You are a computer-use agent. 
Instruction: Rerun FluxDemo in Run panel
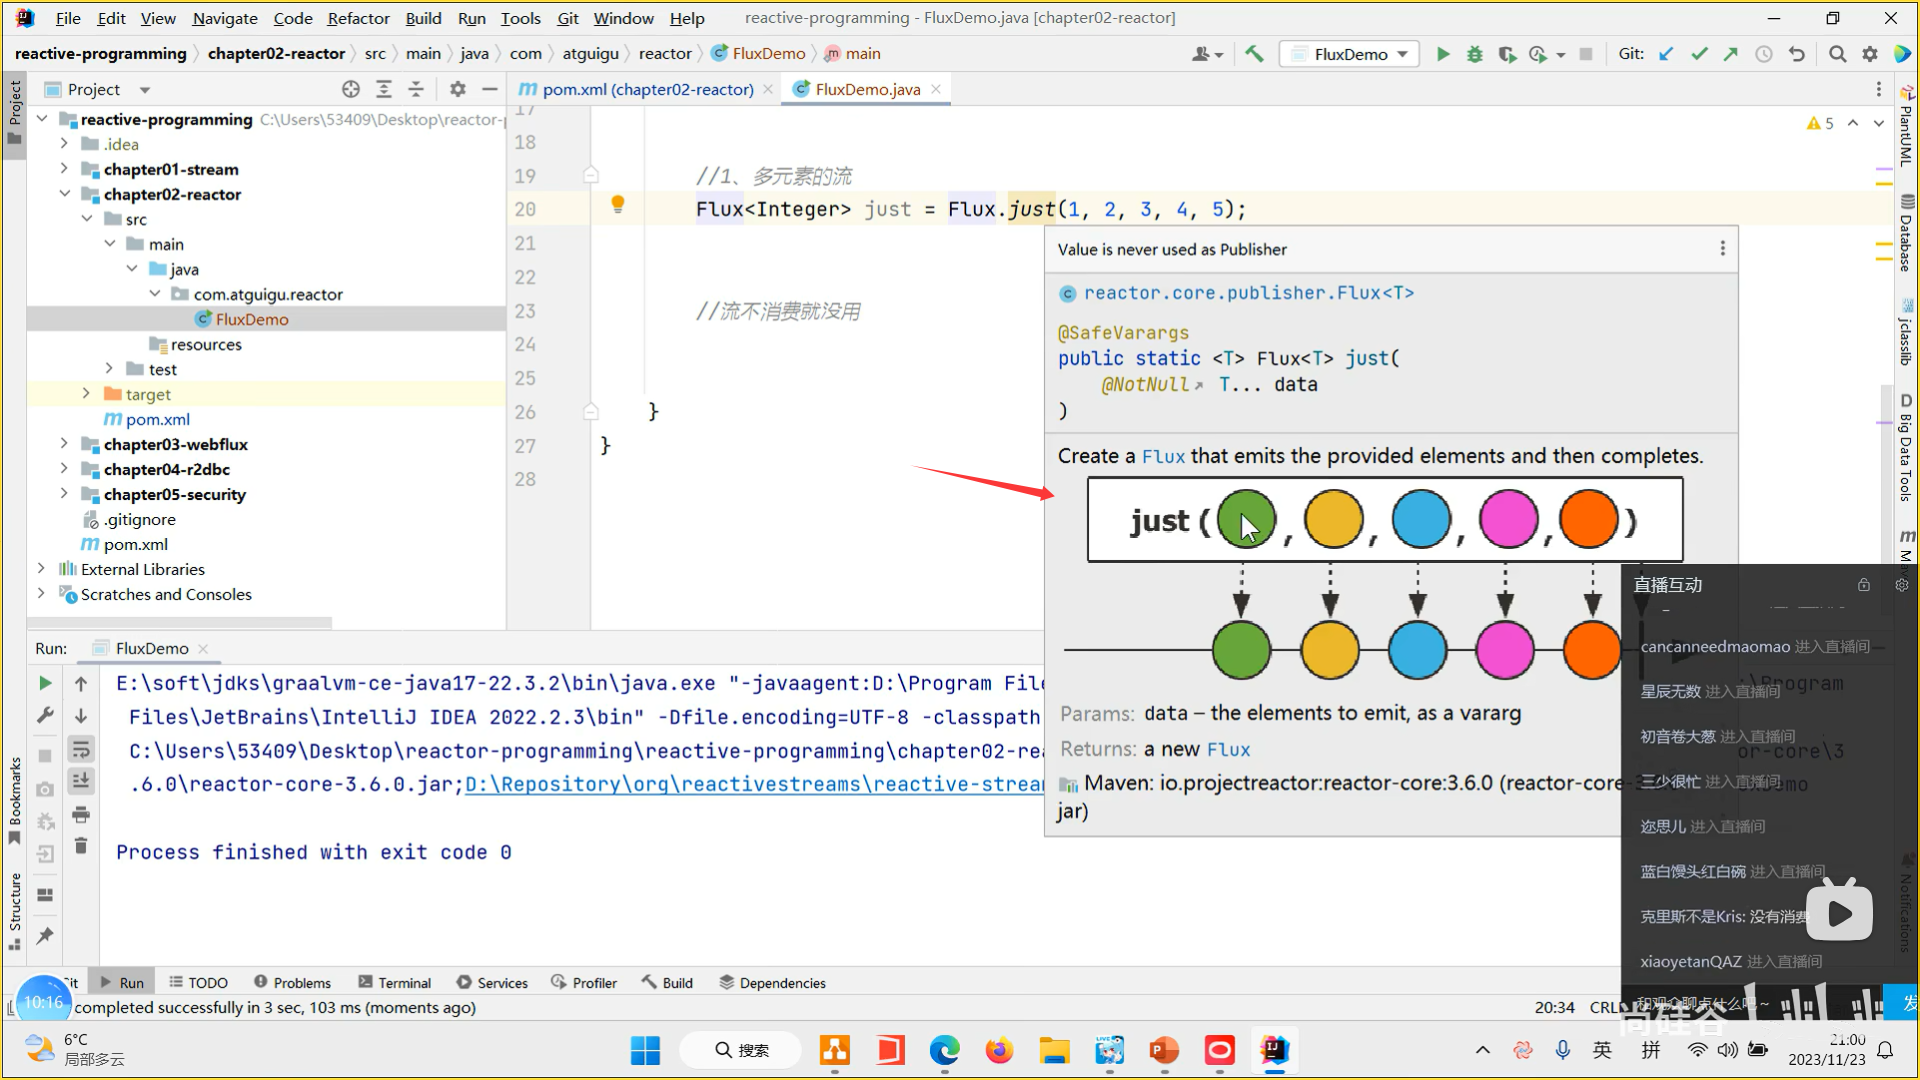point(45,683)
